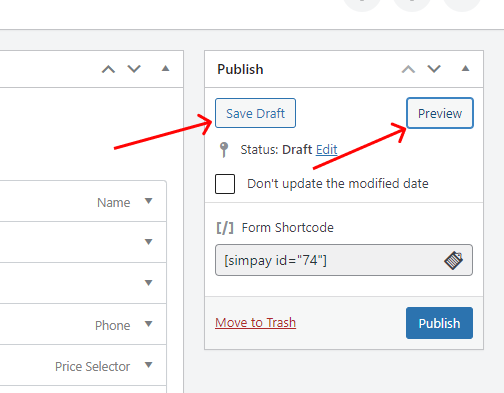Publish the payment form
This screenshot has height=393, width=504.
click(439, 323)
